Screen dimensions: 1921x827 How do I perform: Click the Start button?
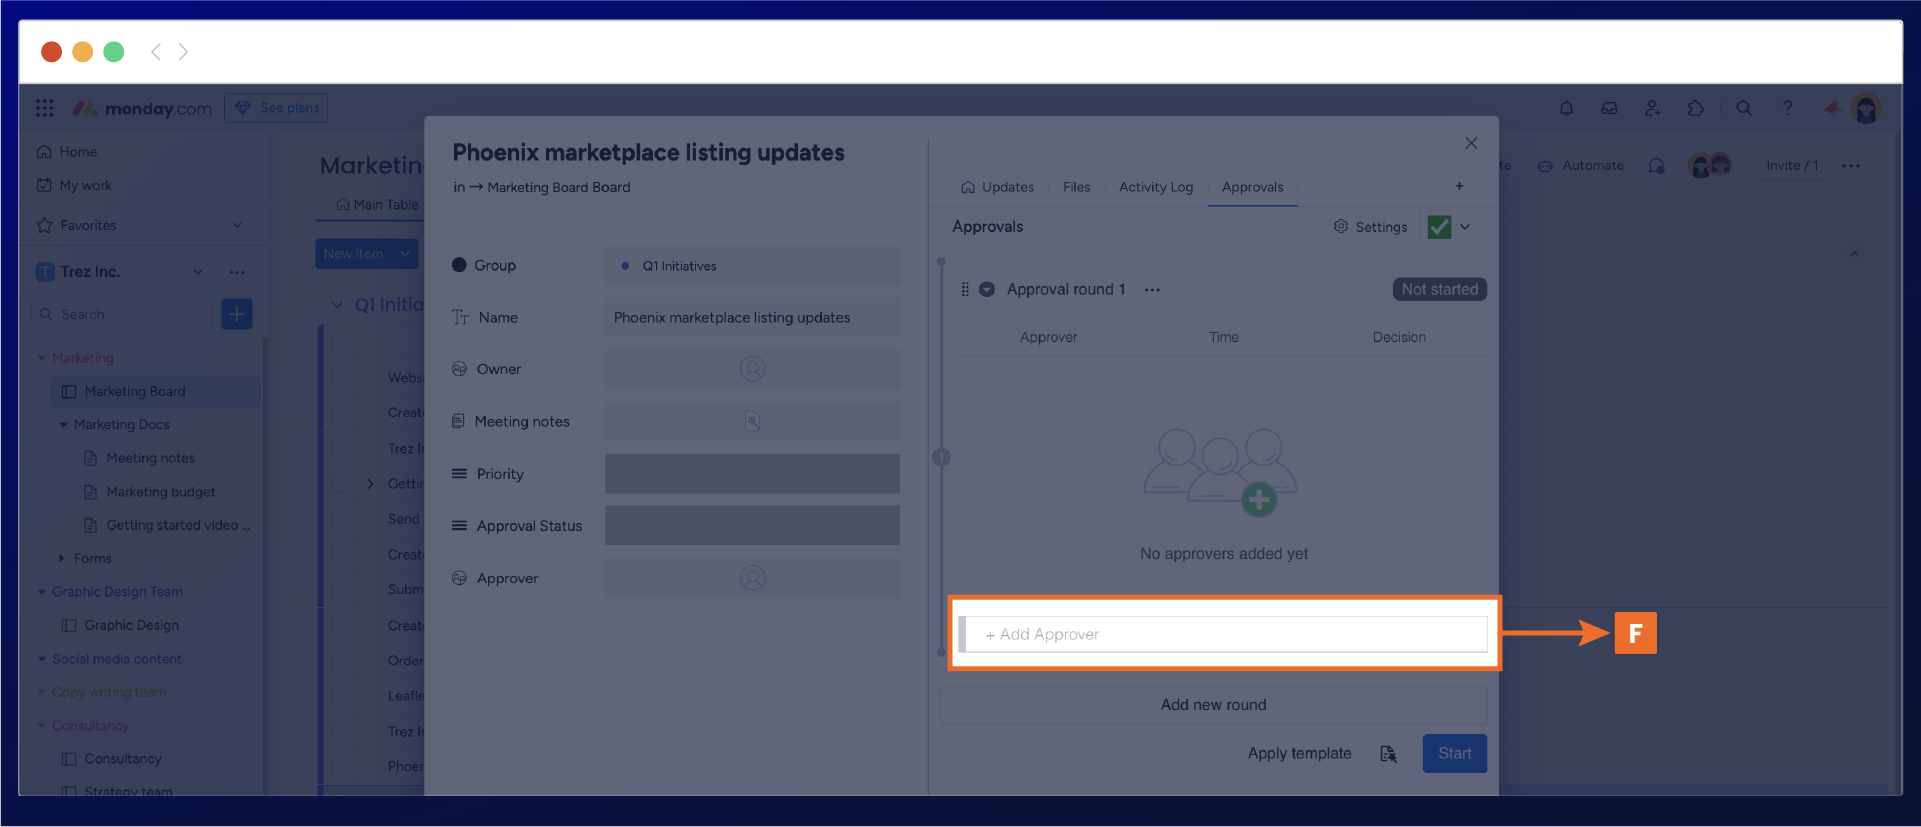tap(1454, 754)
